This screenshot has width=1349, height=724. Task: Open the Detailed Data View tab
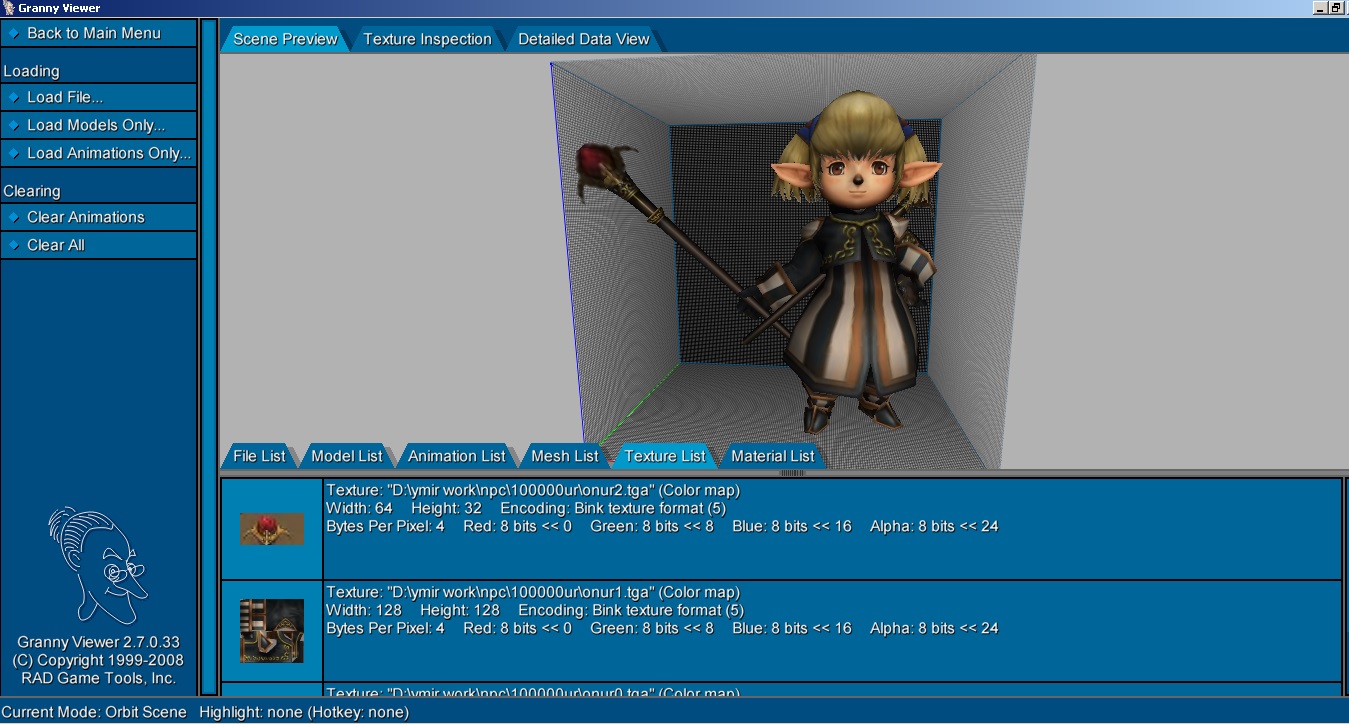pyautogui.click(x=584, y=39)
